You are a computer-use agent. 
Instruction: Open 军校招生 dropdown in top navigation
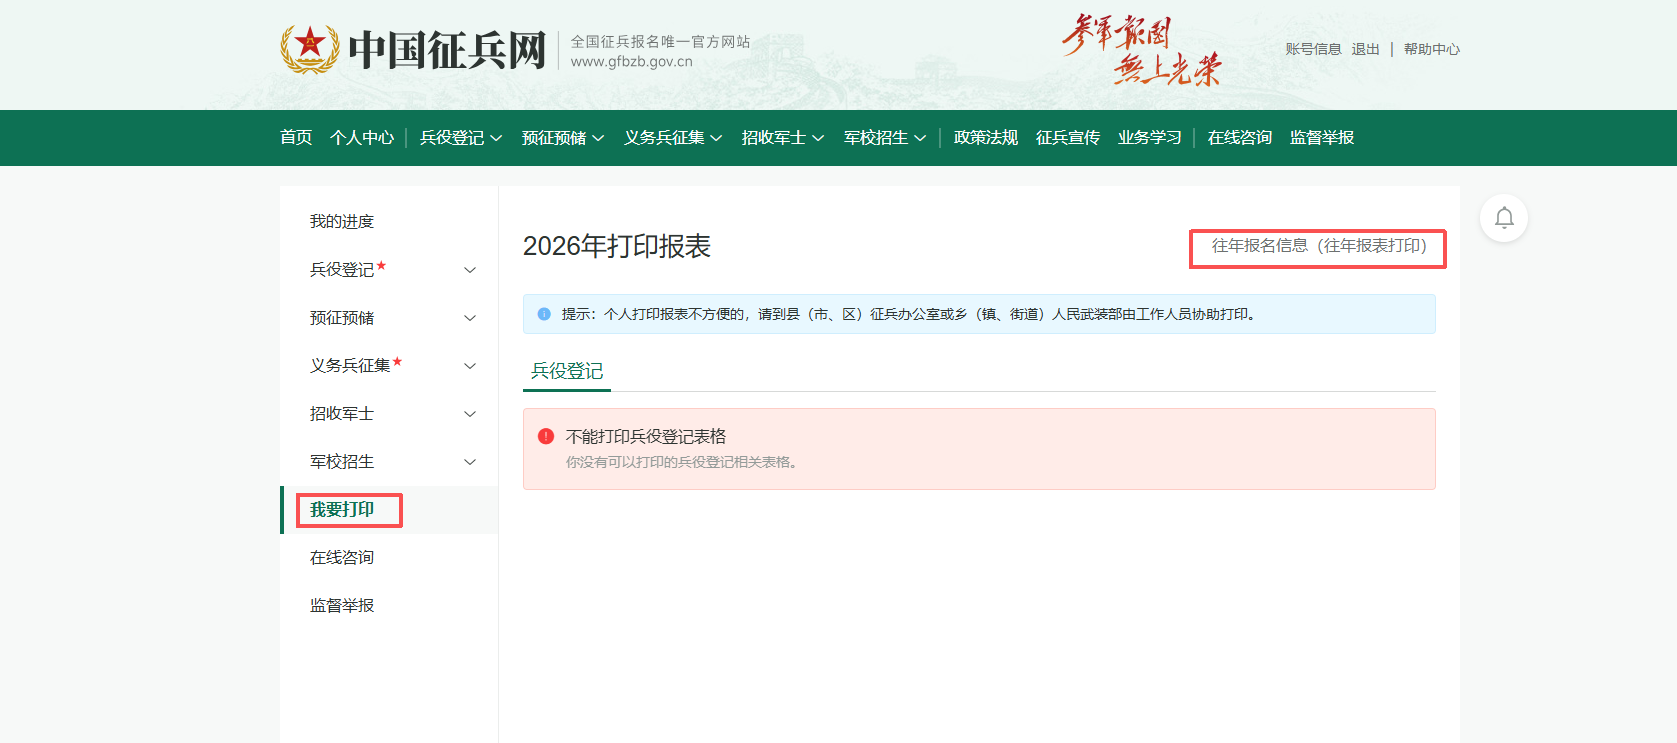884,138
